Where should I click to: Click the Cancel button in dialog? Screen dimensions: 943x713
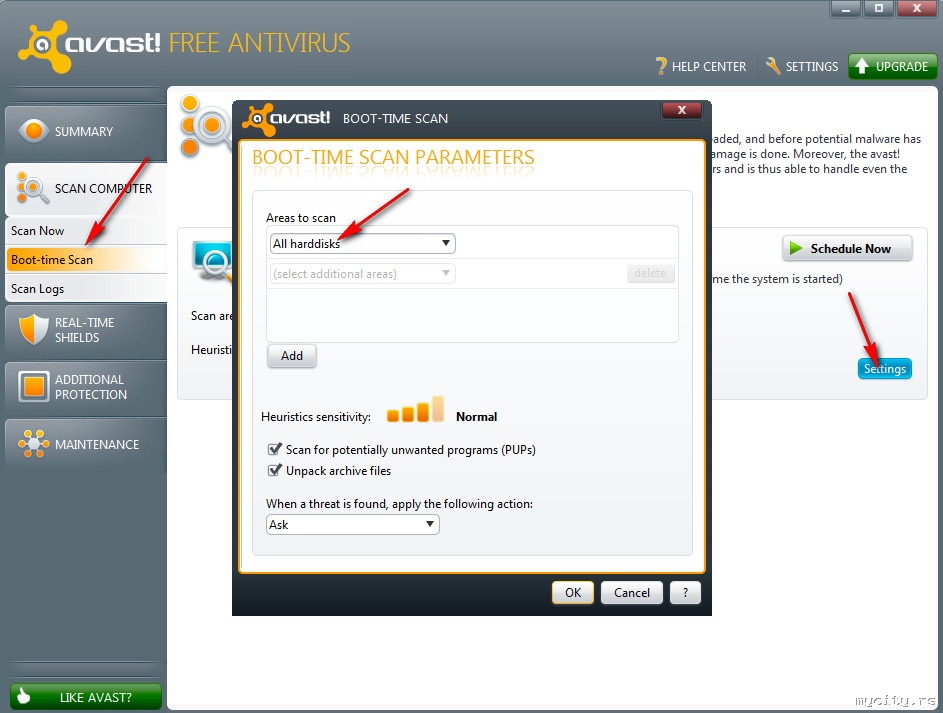coord(631,593)
